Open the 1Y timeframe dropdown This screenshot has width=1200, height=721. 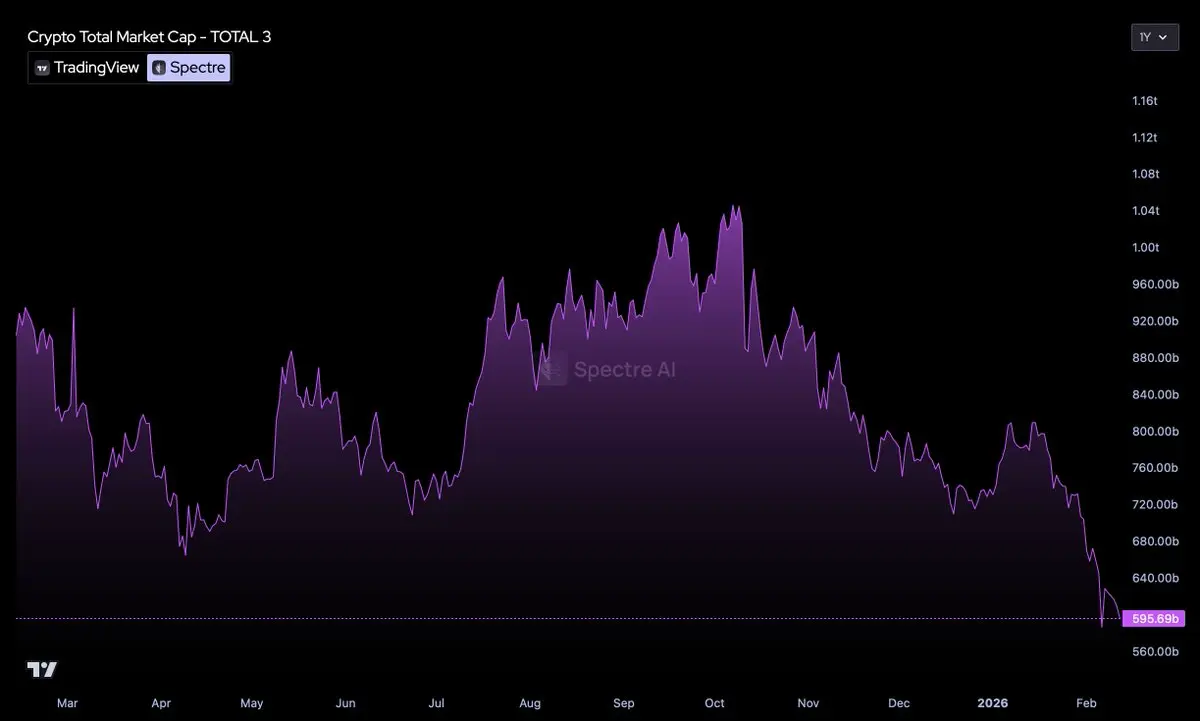click(1155, 37)
